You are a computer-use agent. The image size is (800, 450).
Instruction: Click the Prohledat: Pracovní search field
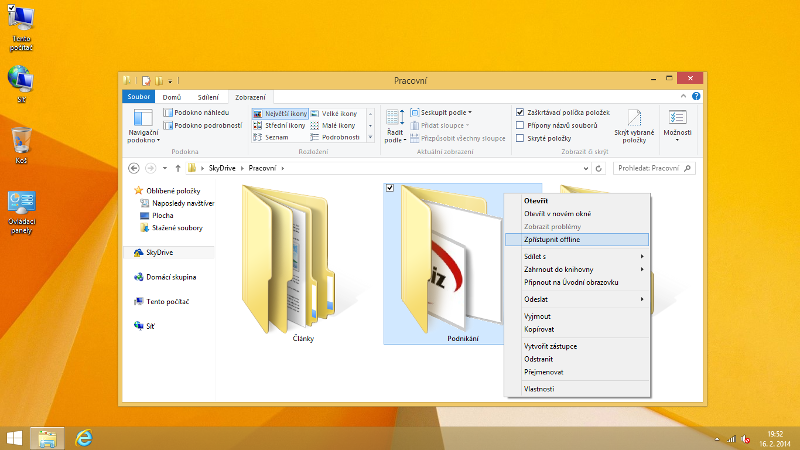pyautogui.click(x=652, y=168)
